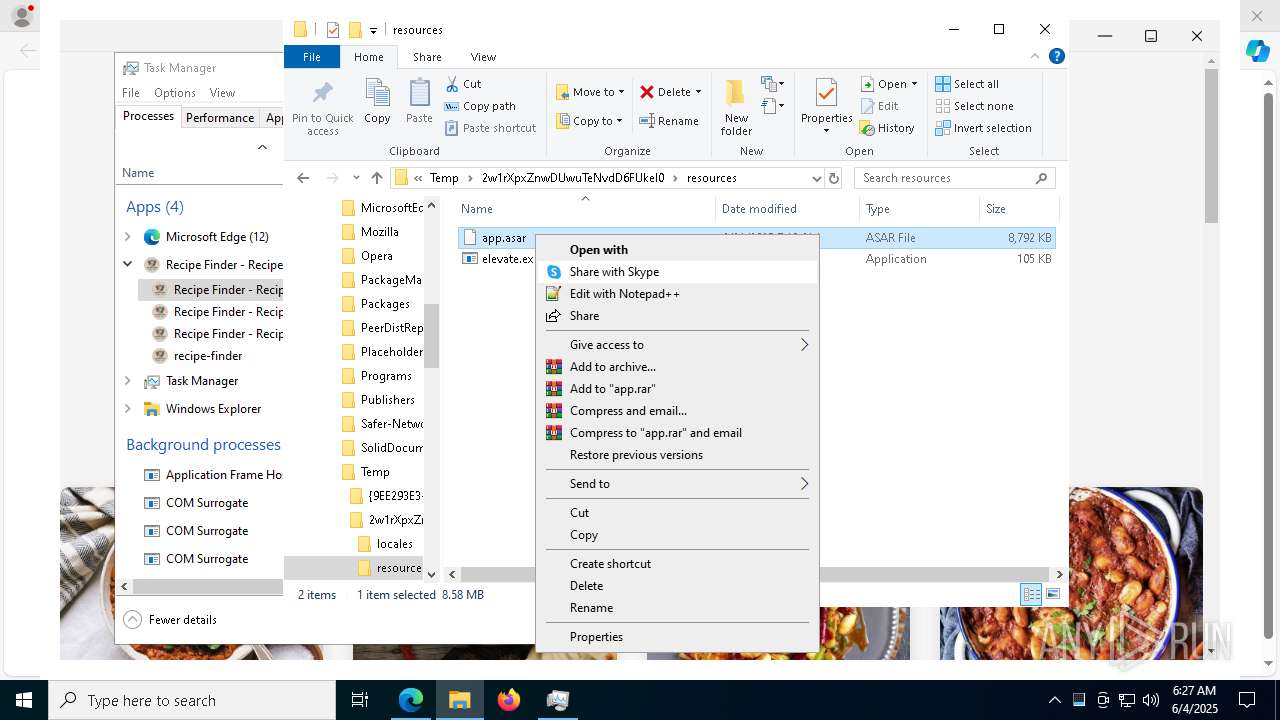
Task: Collapse Fewer details in Task Manager
Action: pos(170,620)
